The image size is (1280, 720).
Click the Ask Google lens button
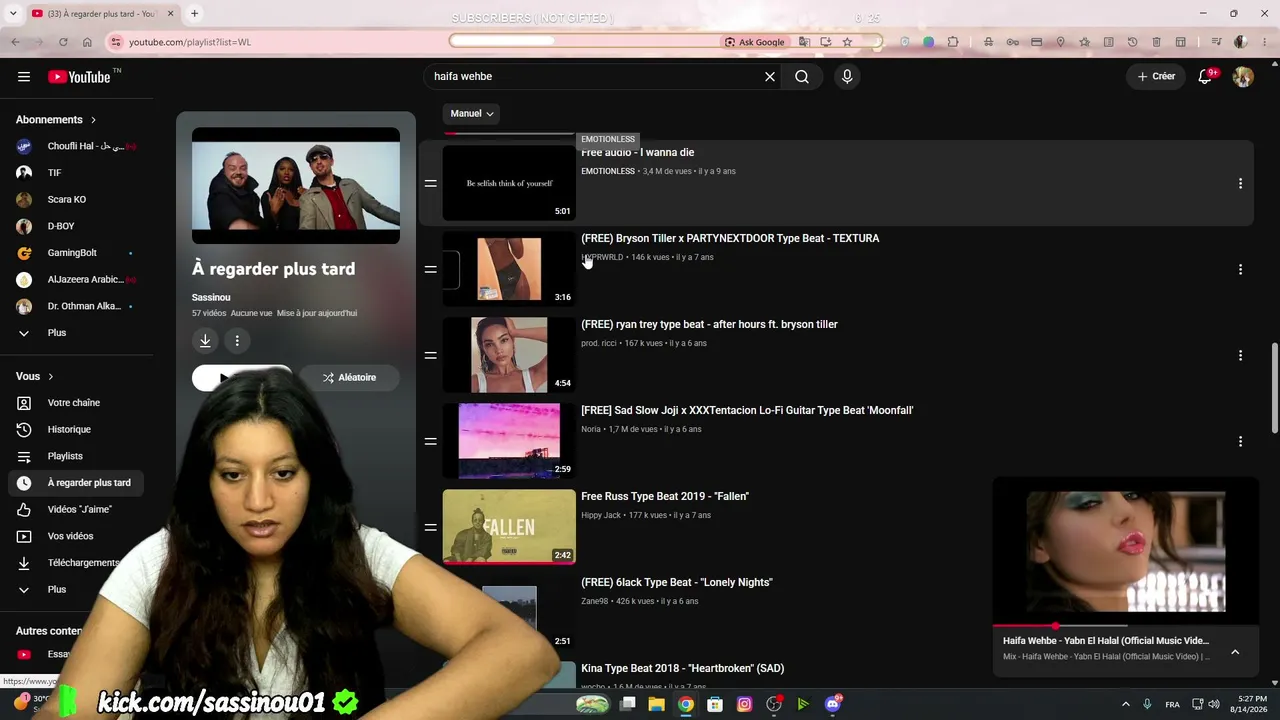point(755,42)
